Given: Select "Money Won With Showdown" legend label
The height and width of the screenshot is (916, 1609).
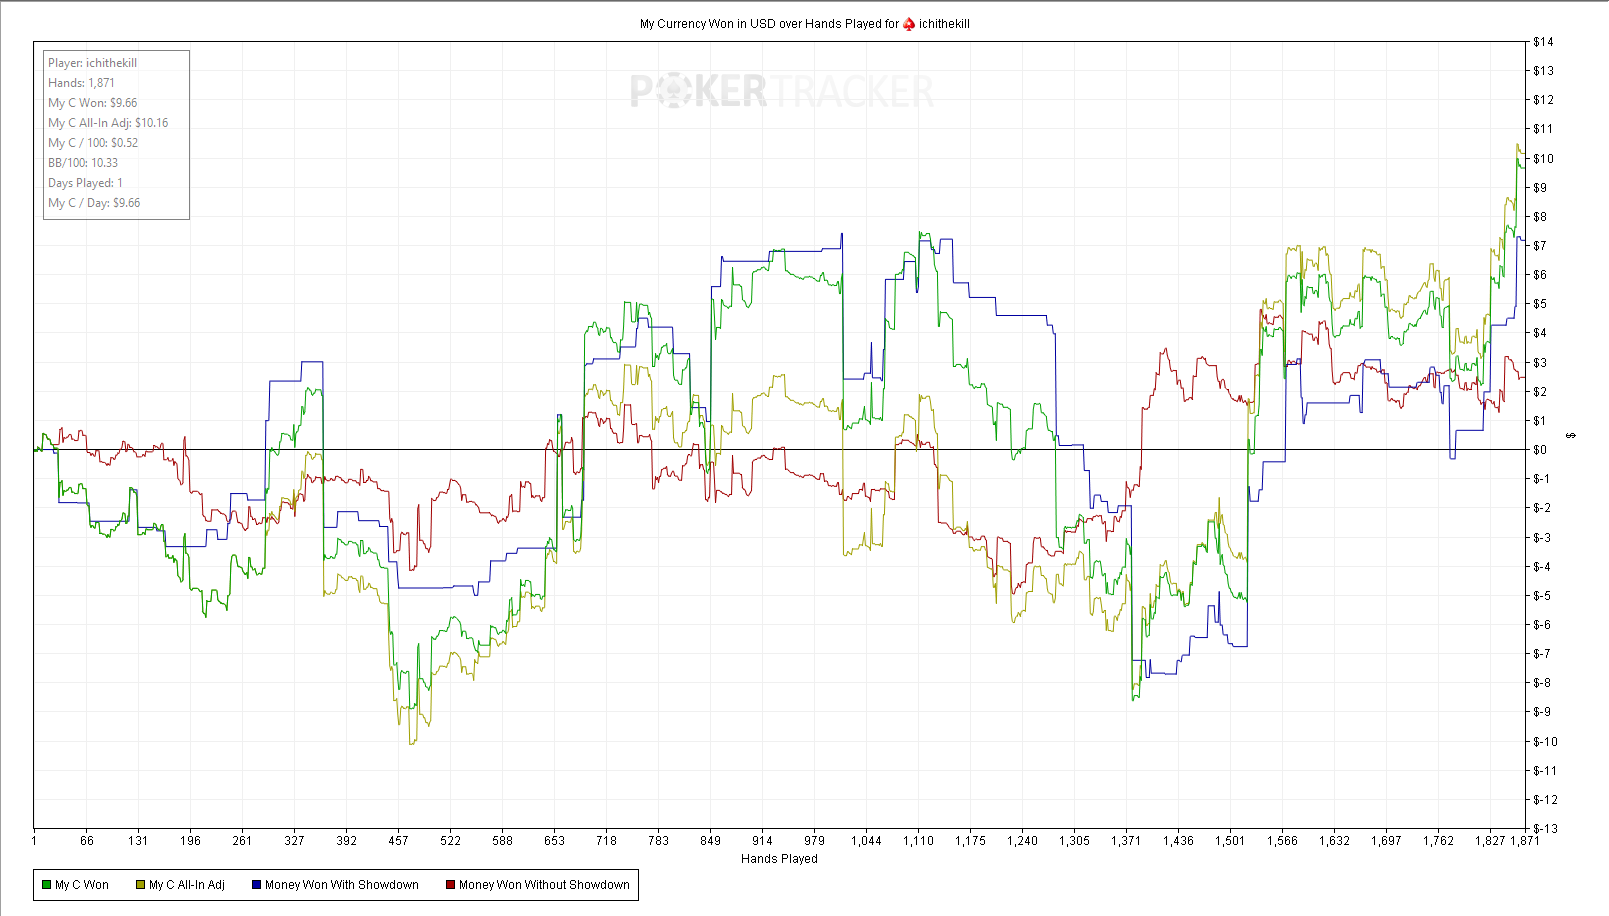Looking at the screenshot, I should [342, 885].
